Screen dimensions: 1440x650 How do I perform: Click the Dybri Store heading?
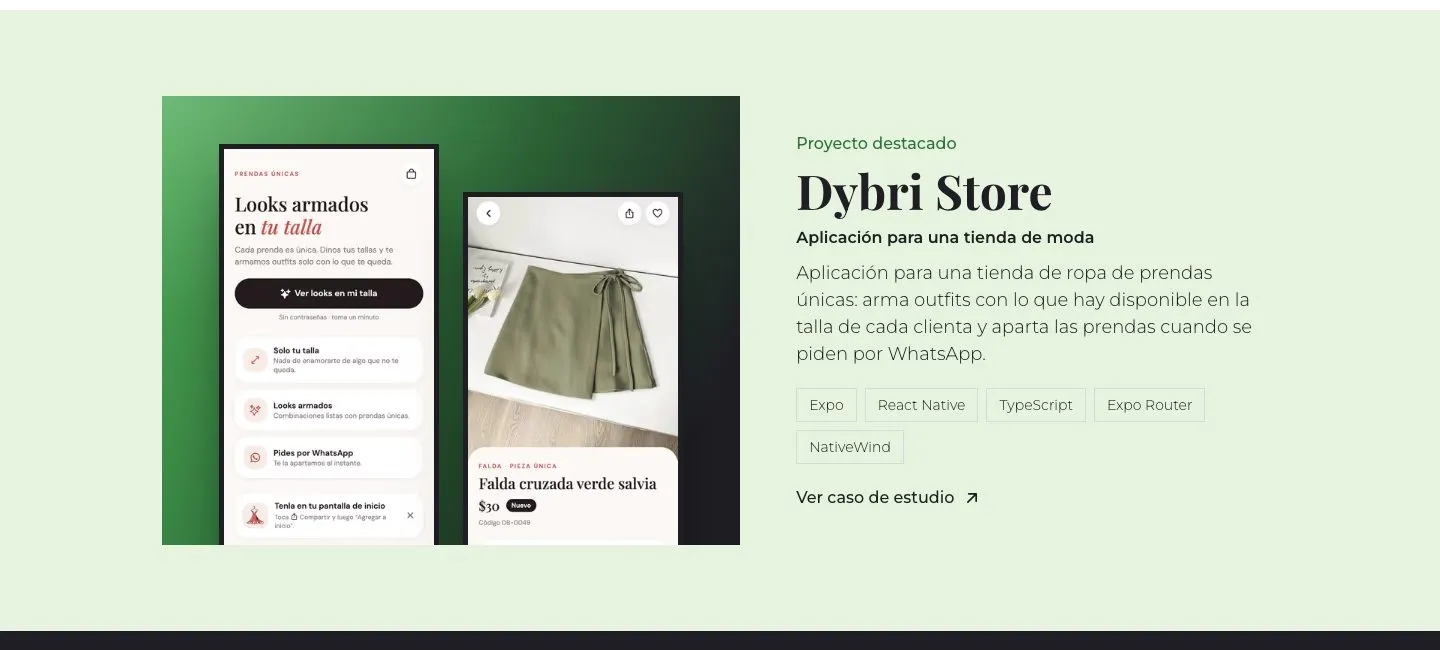(924, 192)
